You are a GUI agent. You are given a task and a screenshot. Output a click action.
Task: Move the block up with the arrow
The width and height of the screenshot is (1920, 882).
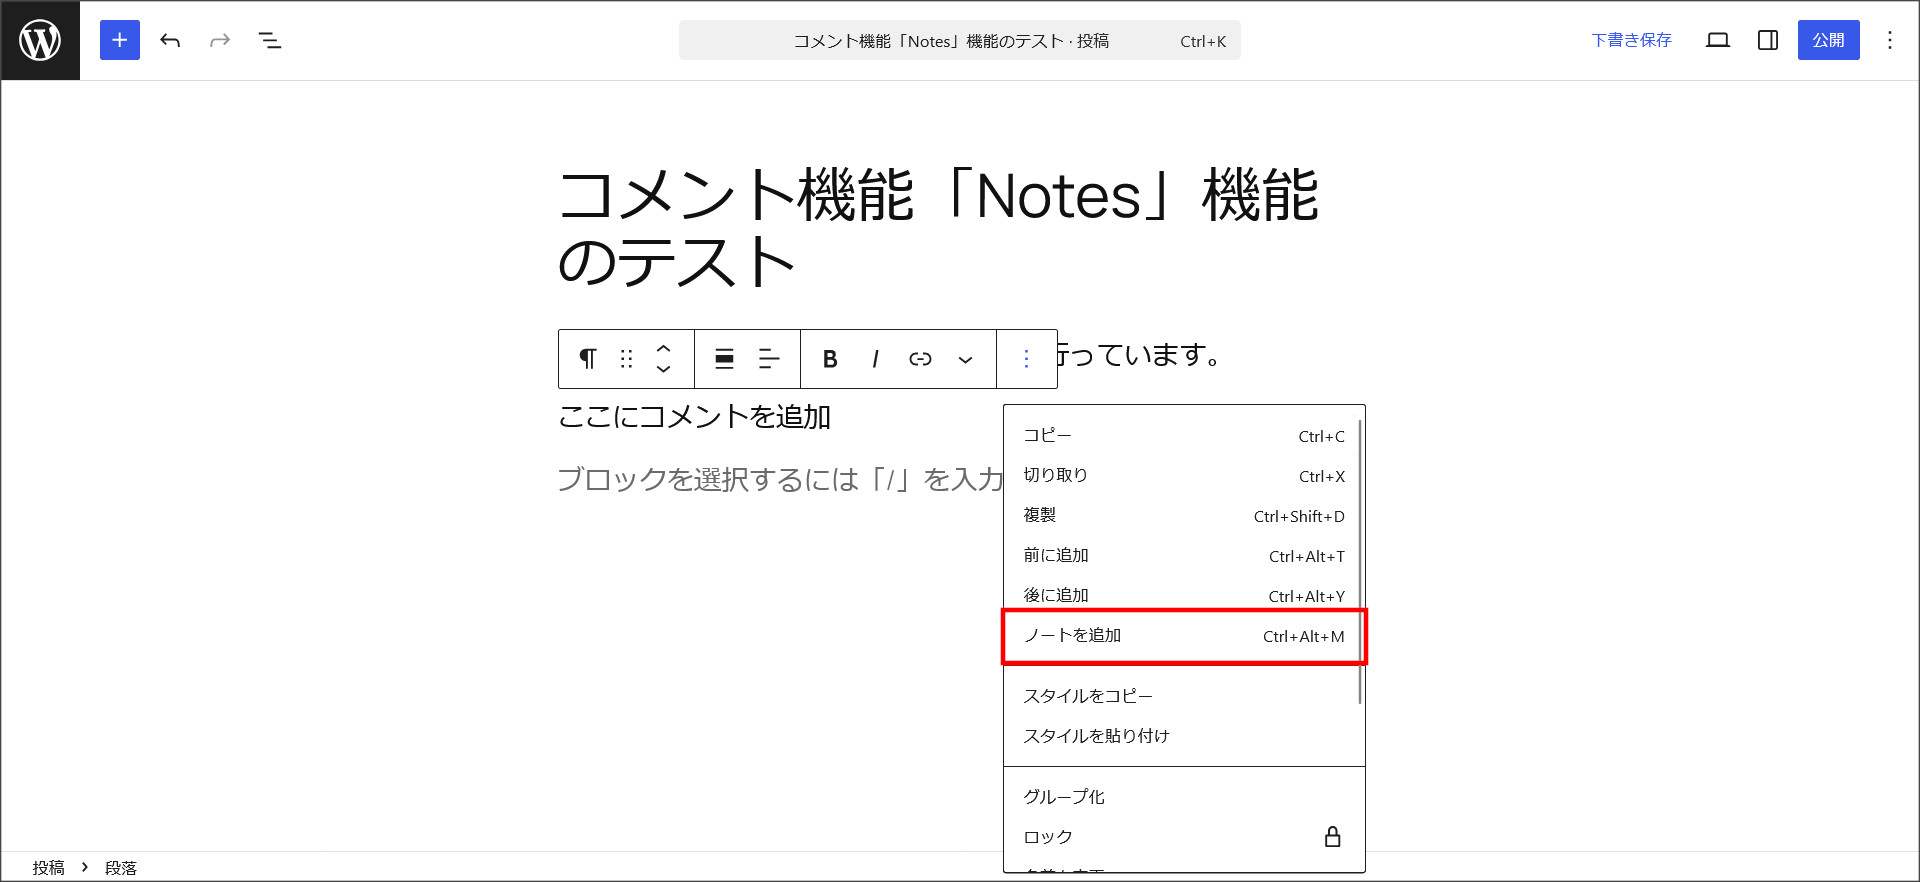pos(663,348)
